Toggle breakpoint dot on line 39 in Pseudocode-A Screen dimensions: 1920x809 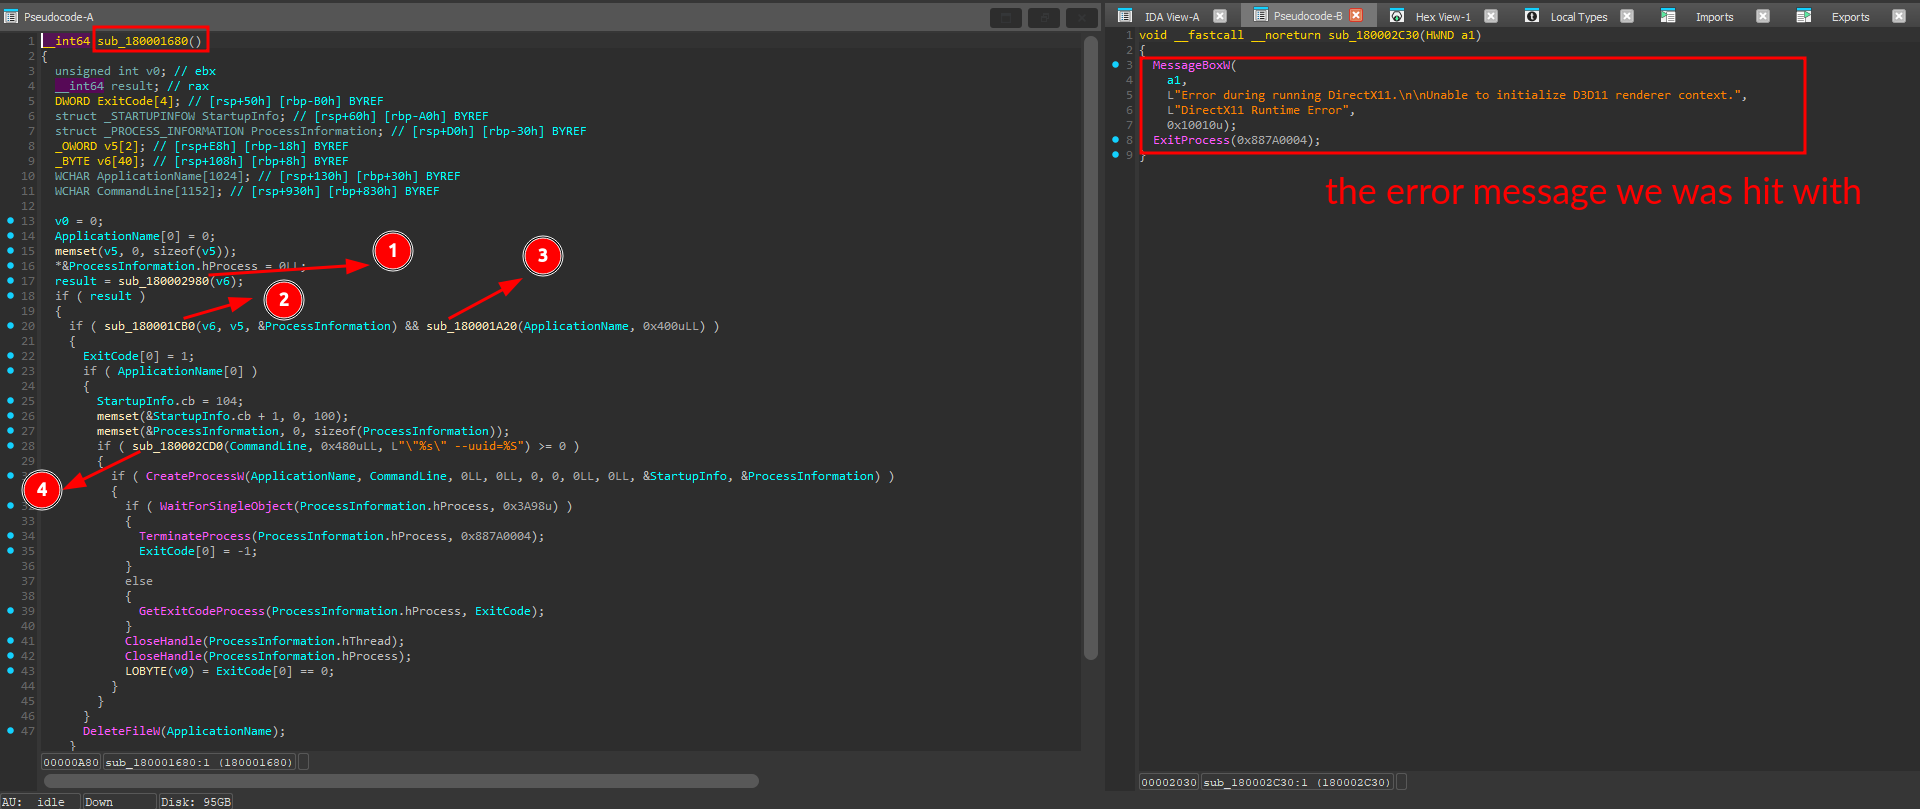point(10,611)
